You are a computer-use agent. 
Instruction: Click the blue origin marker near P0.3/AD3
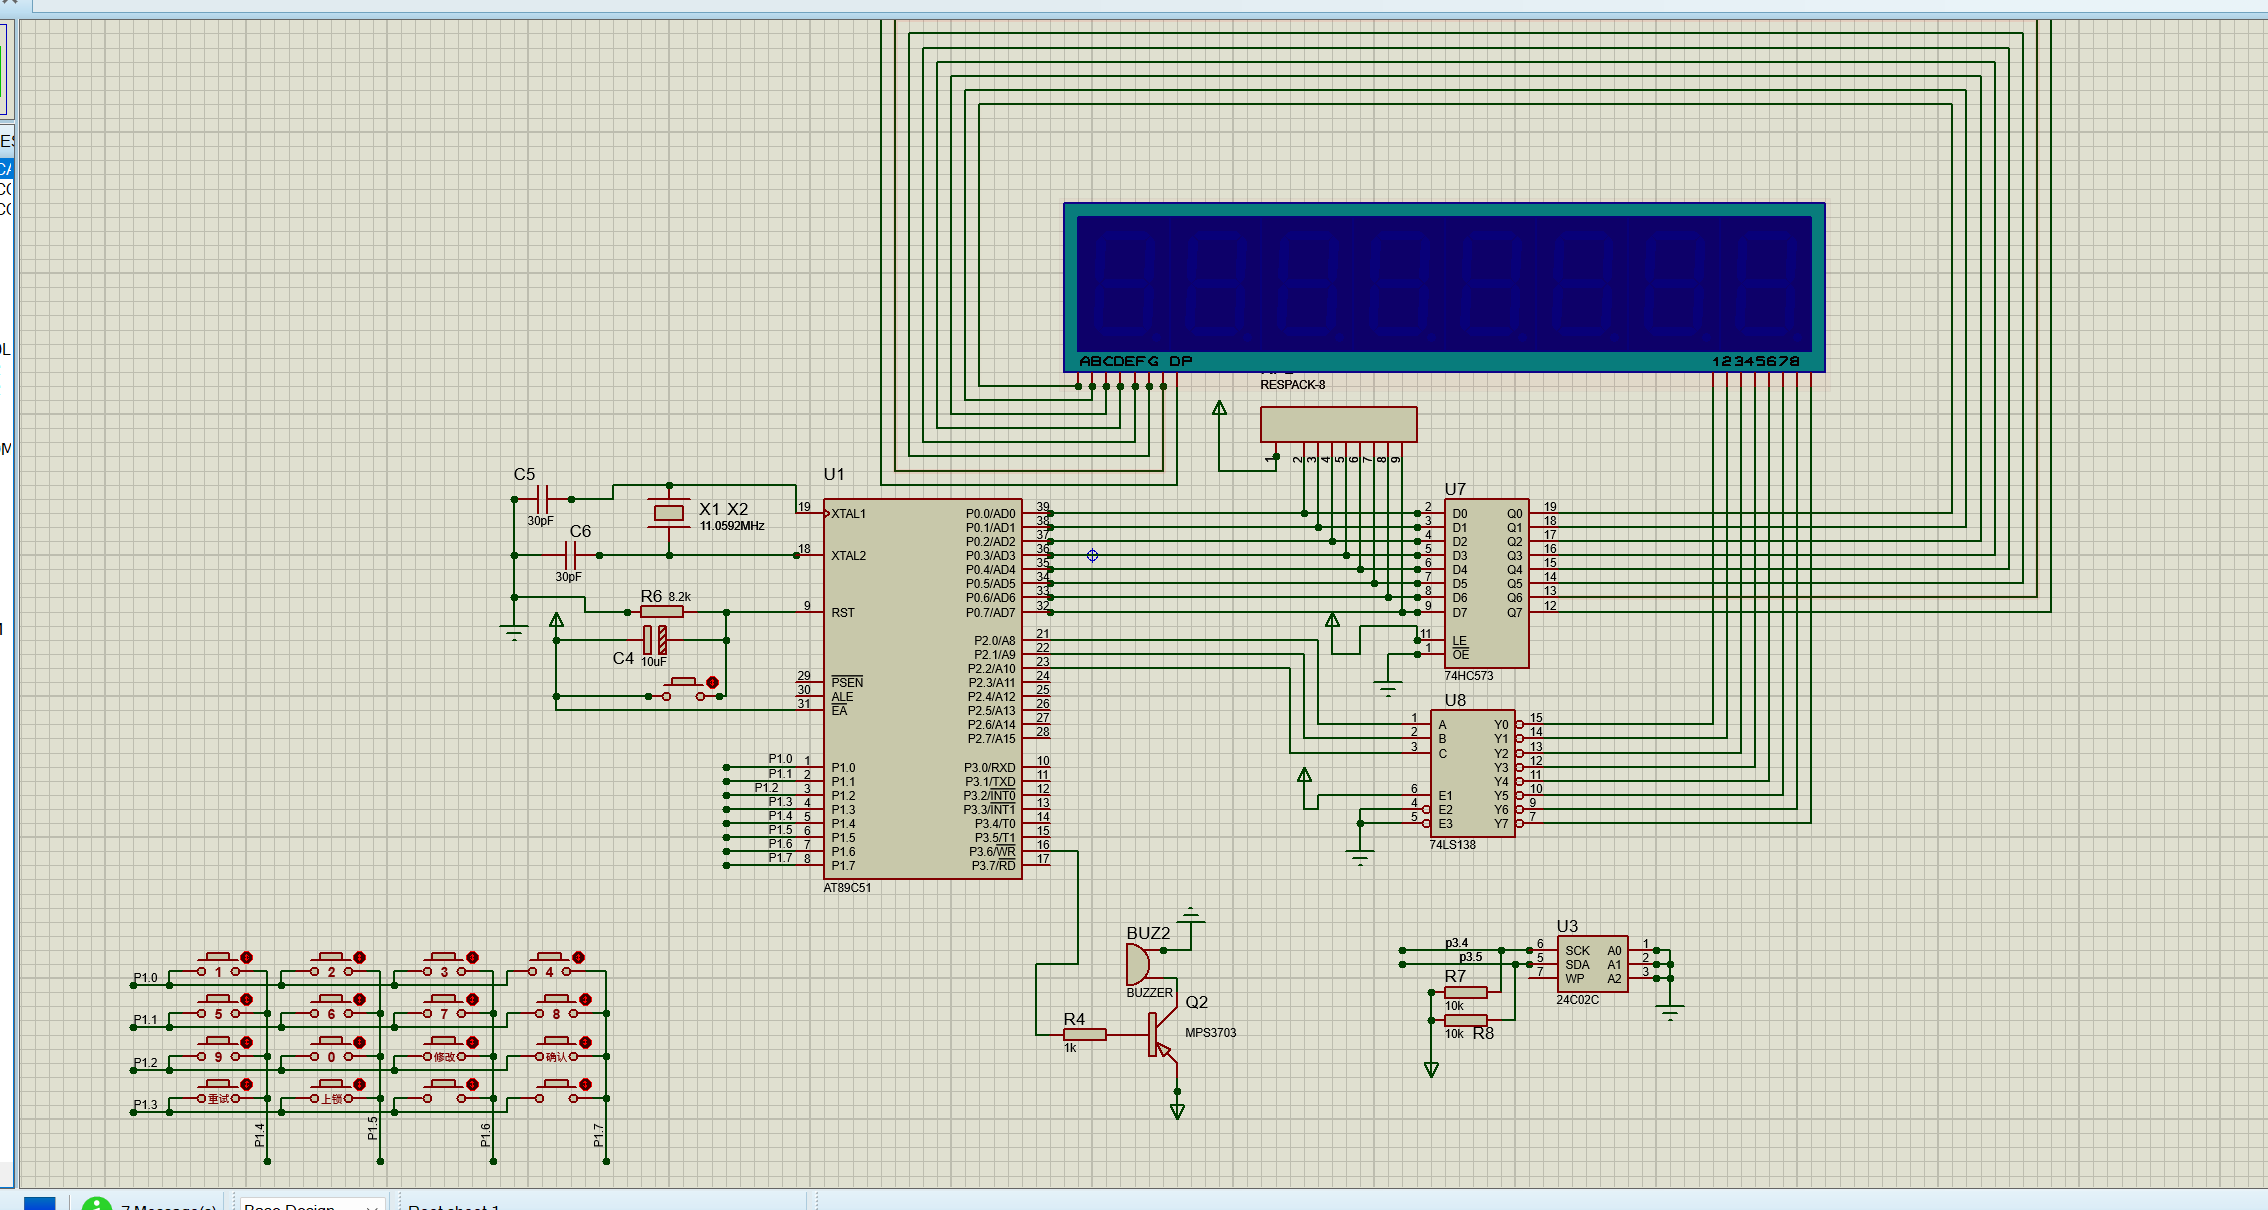tap(1092, 555)
